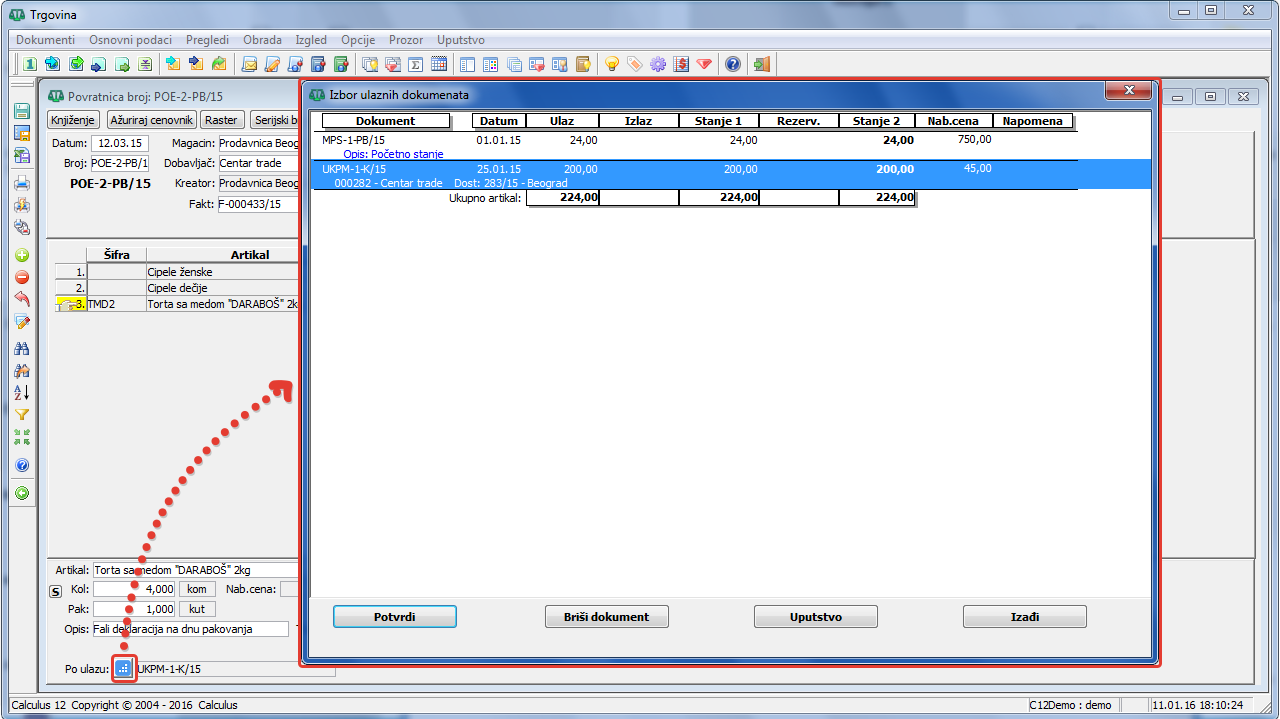Image resolution: width=1280 pixels, height=719 pixels.
Task: Open the Po ulazu document picker button
Action: click(x=124, y=668)
